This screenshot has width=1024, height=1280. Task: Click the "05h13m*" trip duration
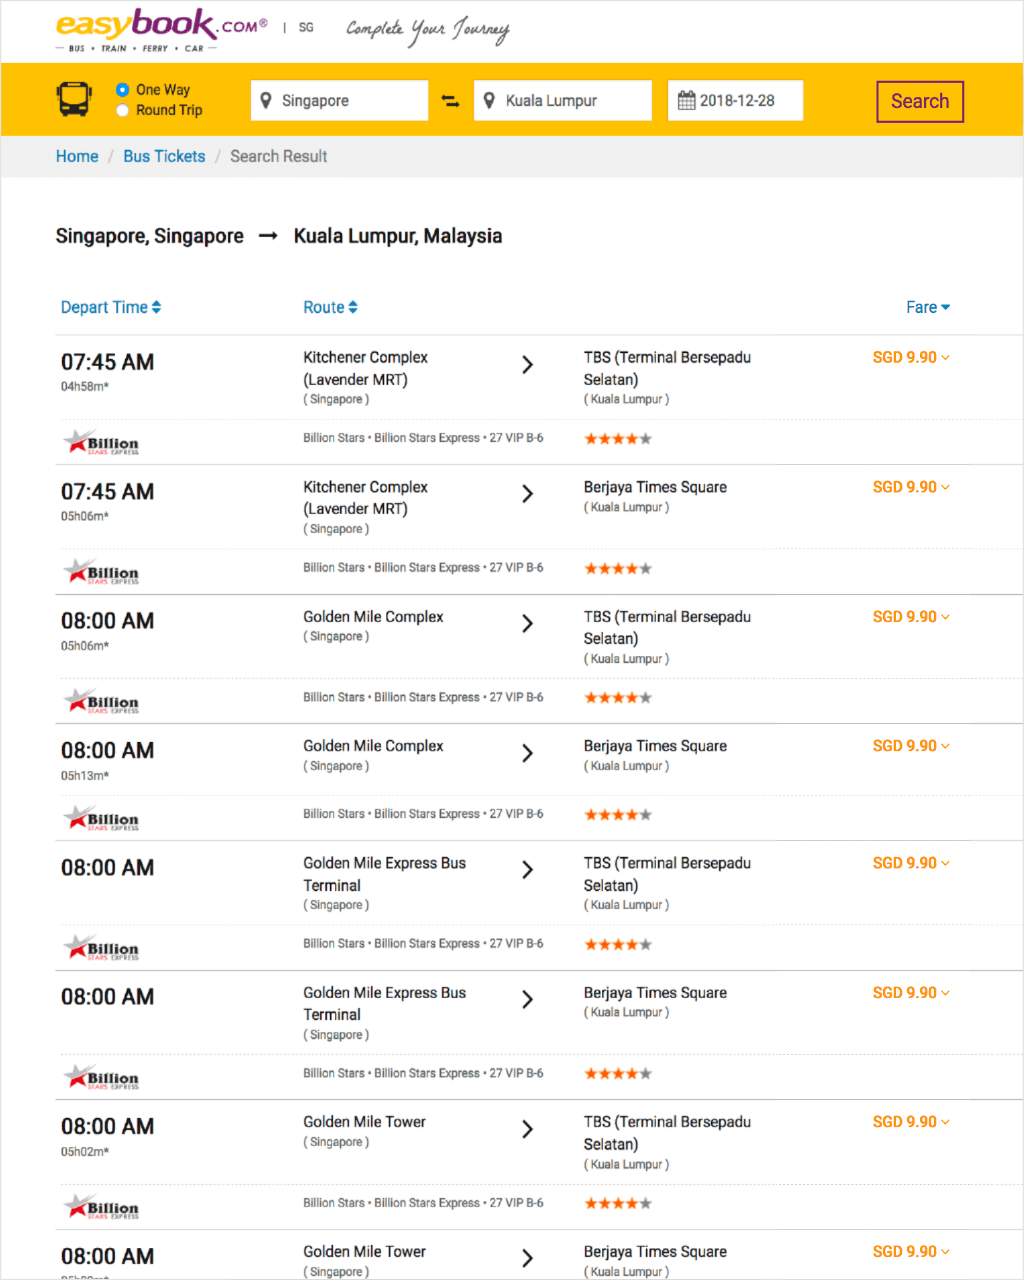[85, 776]
